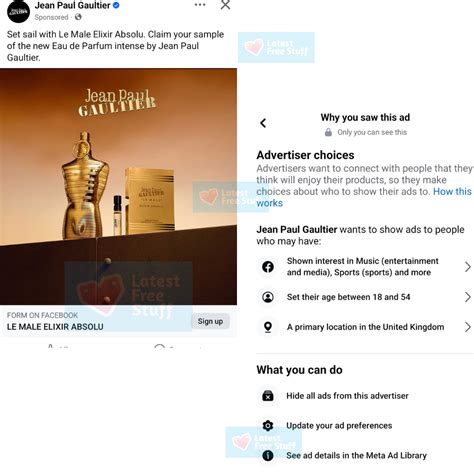Dismiss the sponsored post with X icon

tap(225, 5)
